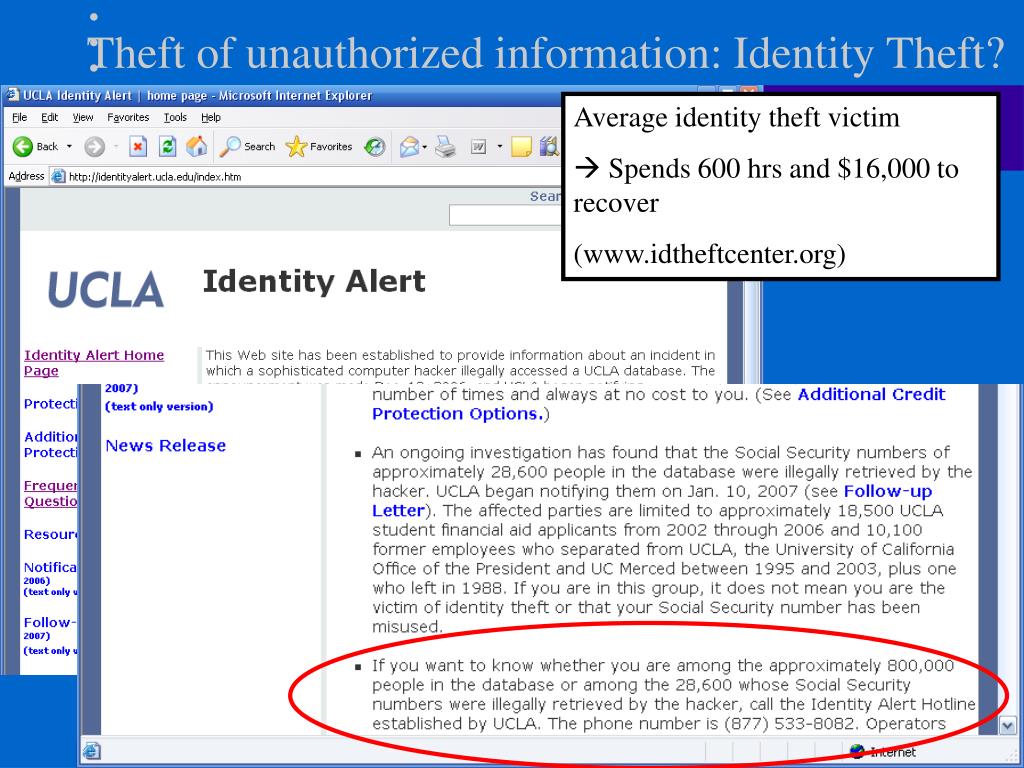Click the yellow Discuss note icon
1024x768 pixels.
coord(521,147)
